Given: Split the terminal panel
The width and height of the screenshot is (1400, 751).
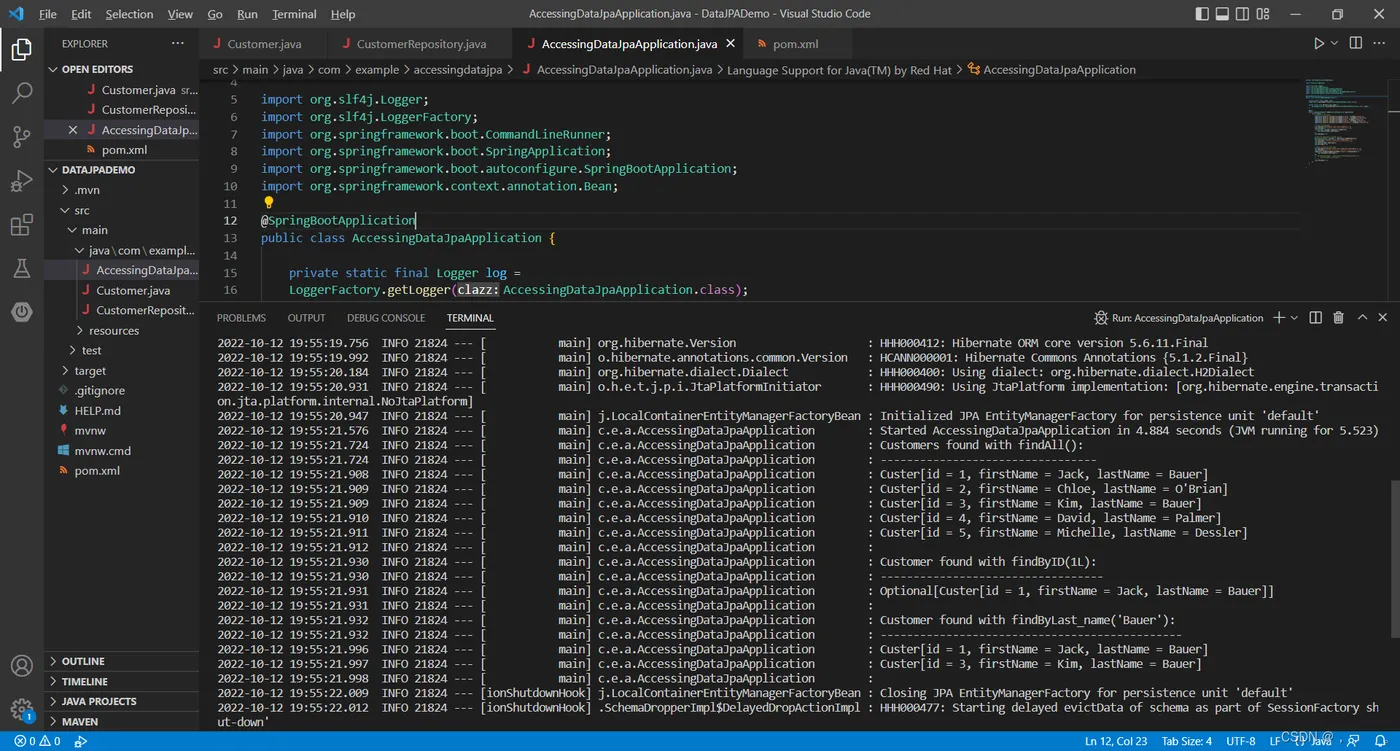Looking at the screenshot, I should (x=1316, y=318).
